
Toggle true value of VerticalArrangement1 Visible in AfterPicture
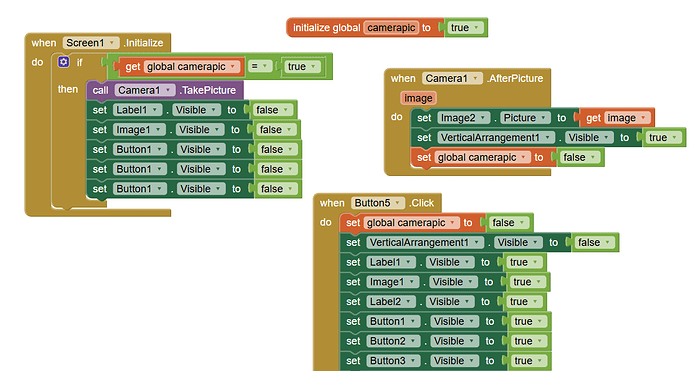pos(663,138)
